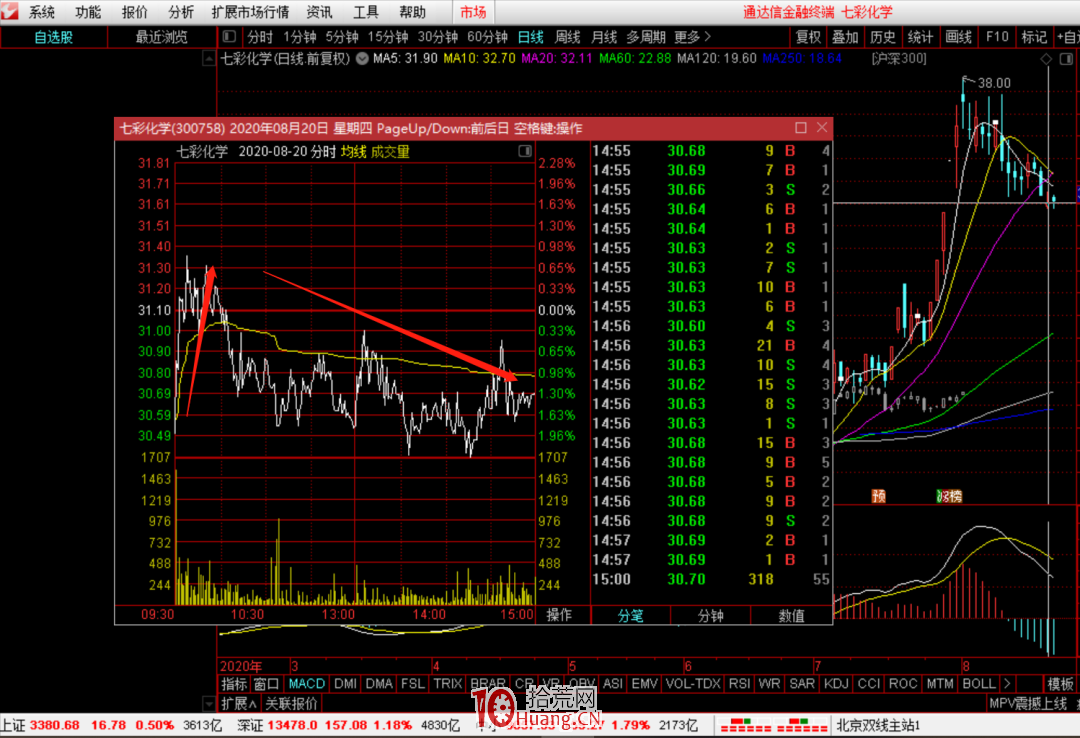The height and width of the screenshot is (738, 1080).
Task: Open the 资讯 menu
Action: (x=319, y=12)
